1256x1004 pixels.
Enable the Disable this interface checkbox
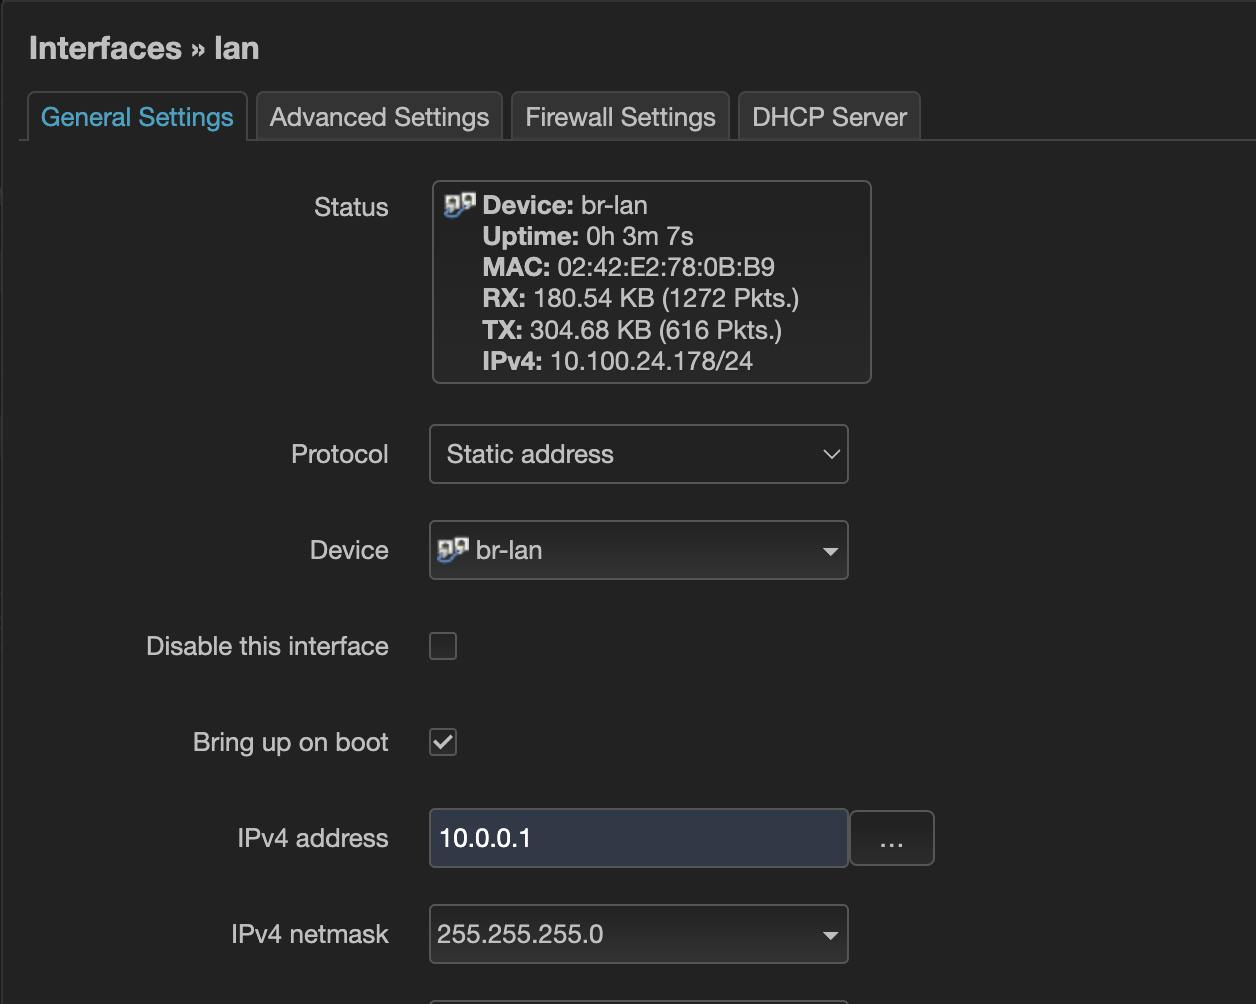[442, 646]
